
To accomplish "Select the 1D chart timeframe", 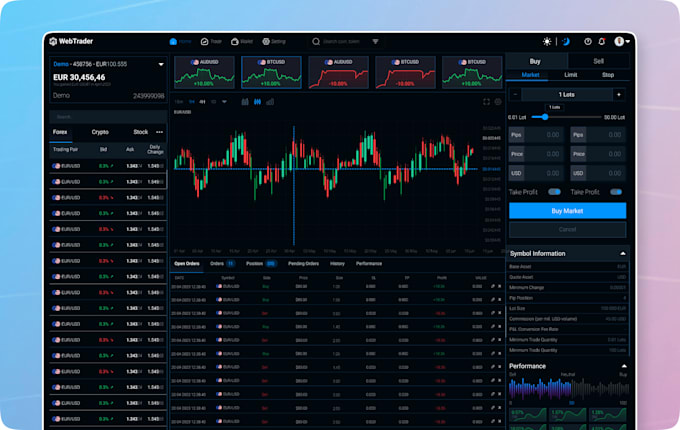I will [213, 102].
